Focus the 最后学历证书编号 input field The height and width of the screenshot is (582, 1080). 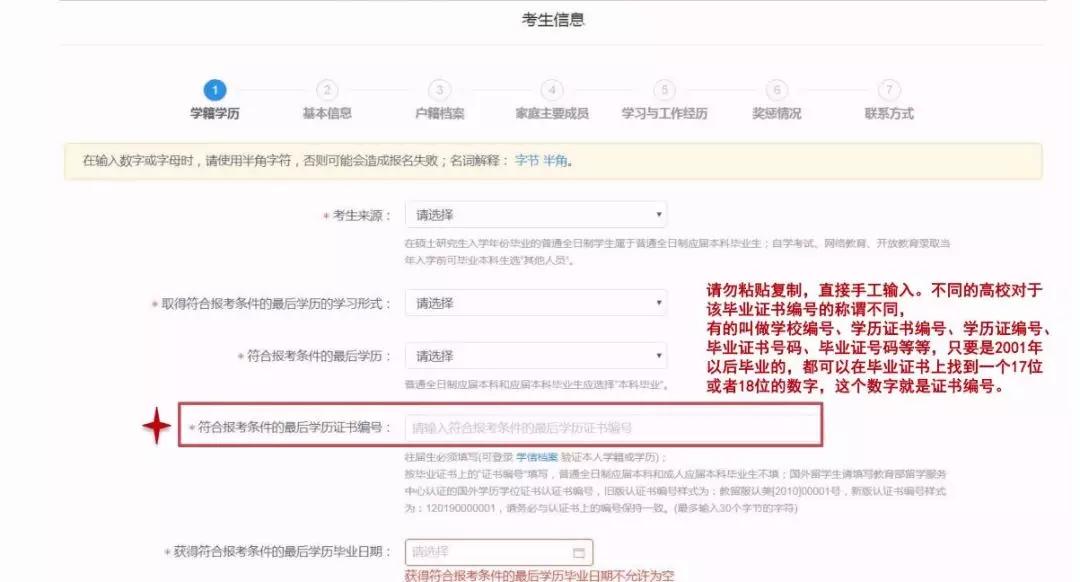click(x=612, y=427)
